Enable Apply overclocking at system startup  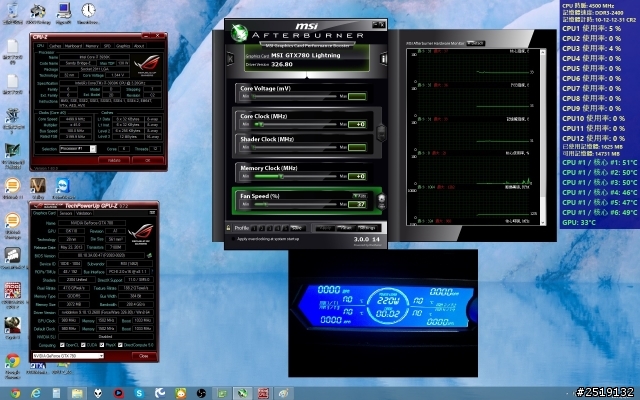click(233, 239)
